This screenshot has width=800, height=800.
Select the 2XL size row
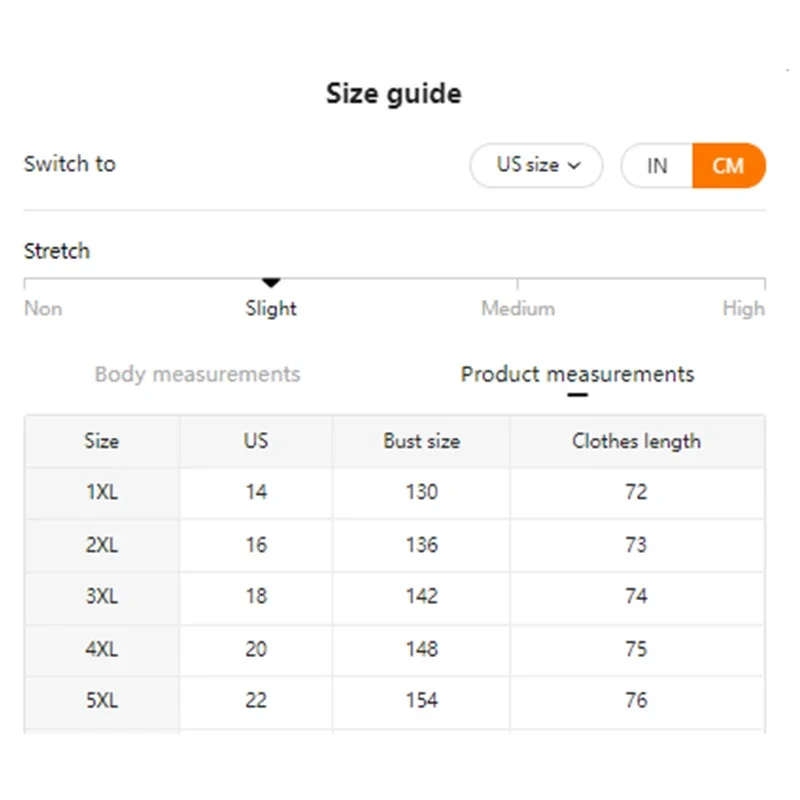[x=102, y=545]
